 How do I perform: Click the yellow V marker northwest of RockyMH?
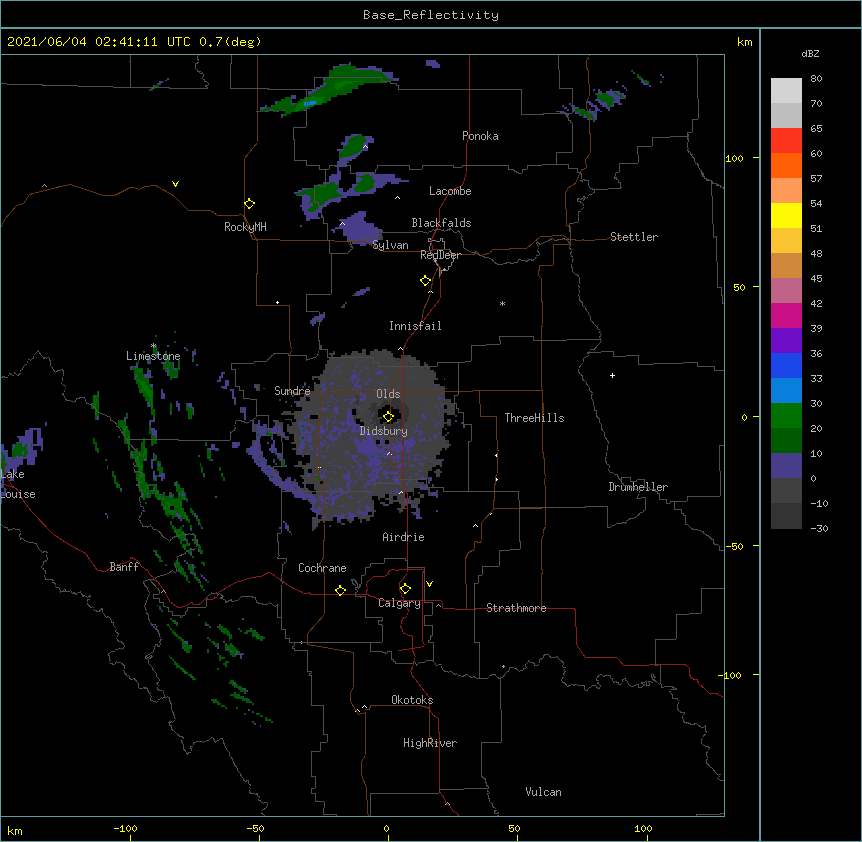pos(175,184)
